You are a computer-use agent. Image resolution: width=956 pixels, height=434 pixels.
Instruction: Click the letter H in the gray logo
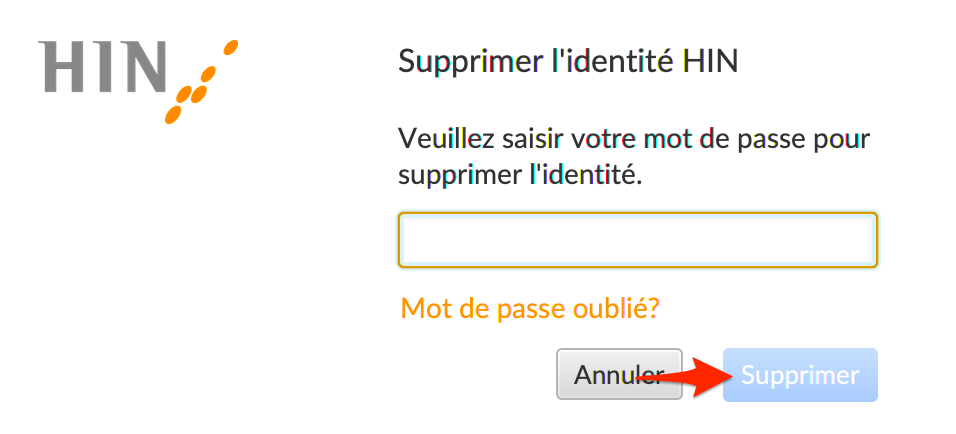[60, 66]
